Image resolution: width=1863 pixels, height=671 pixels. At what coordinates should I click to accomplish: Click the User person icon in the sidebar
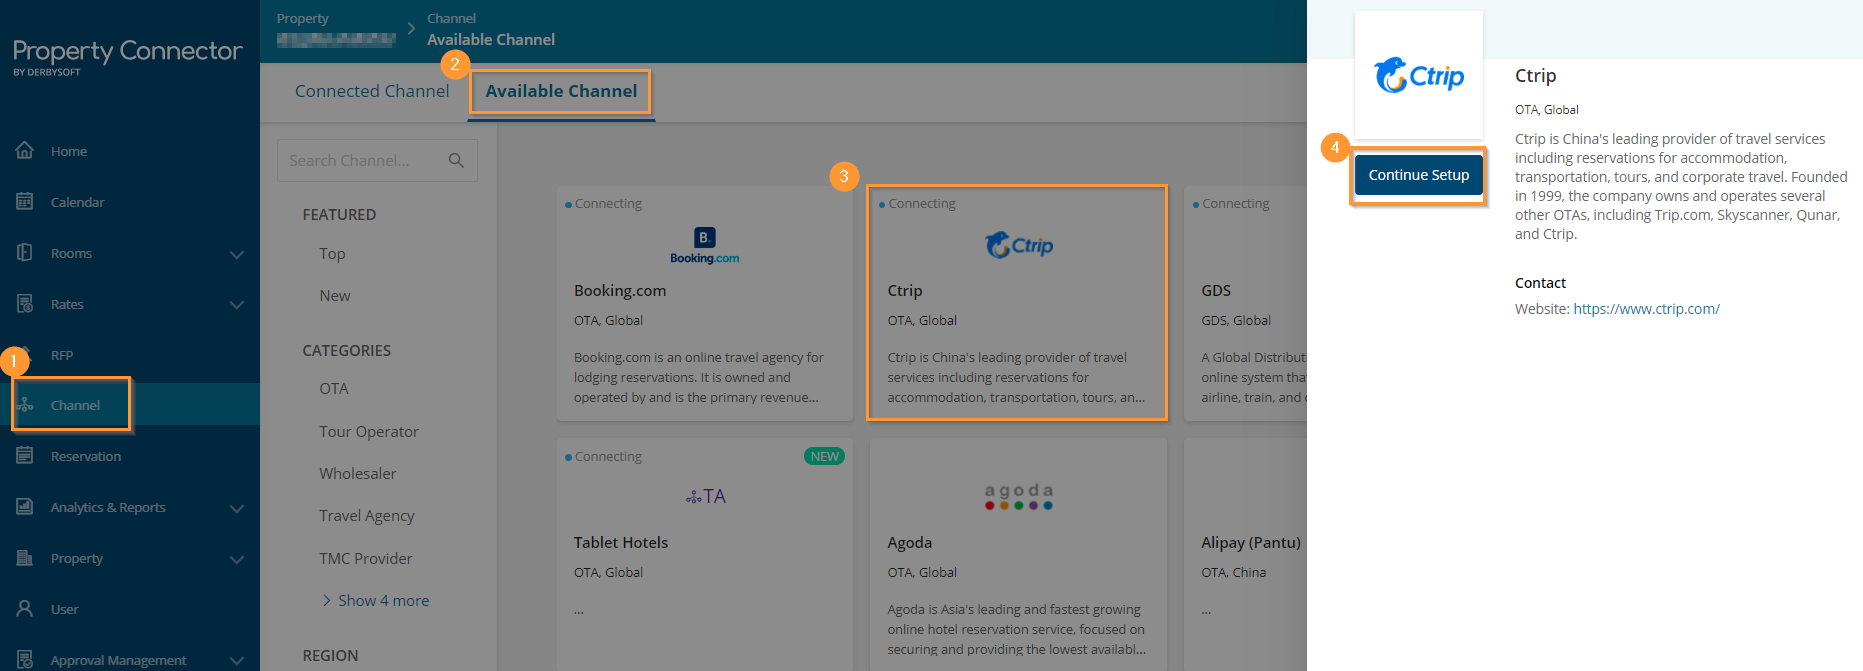coord(25,609)
